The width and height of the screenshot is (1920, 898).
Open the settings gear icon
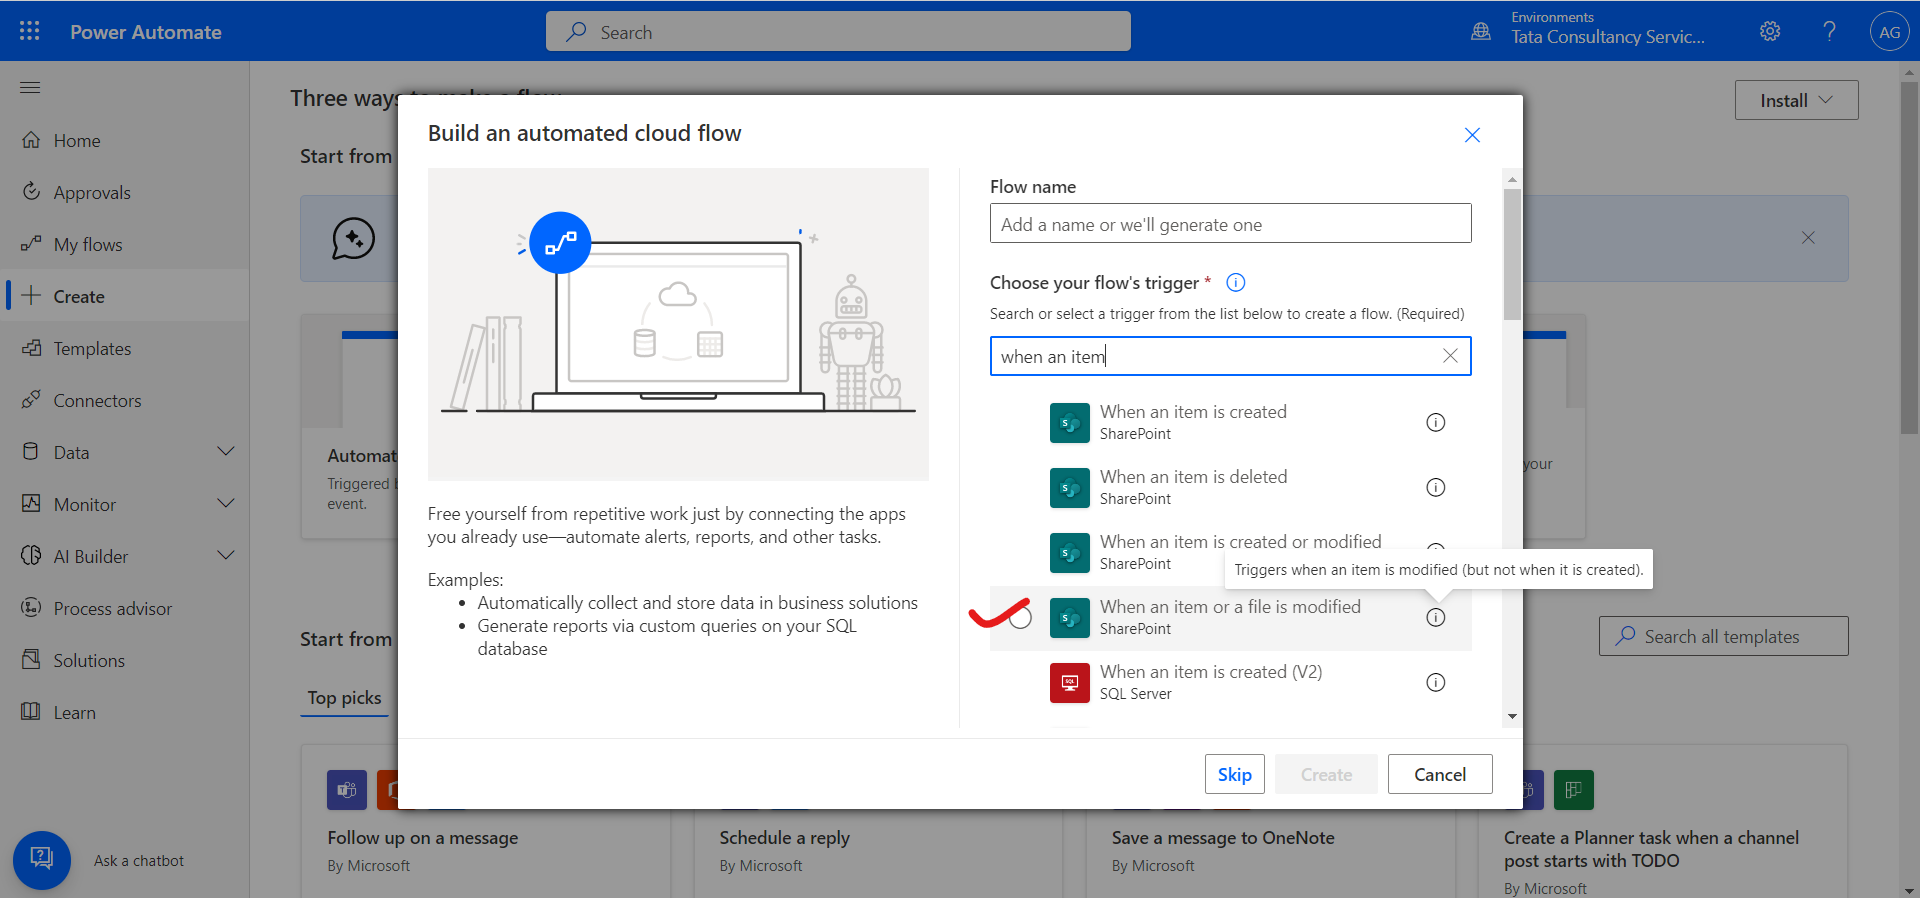click(1769, 31)
